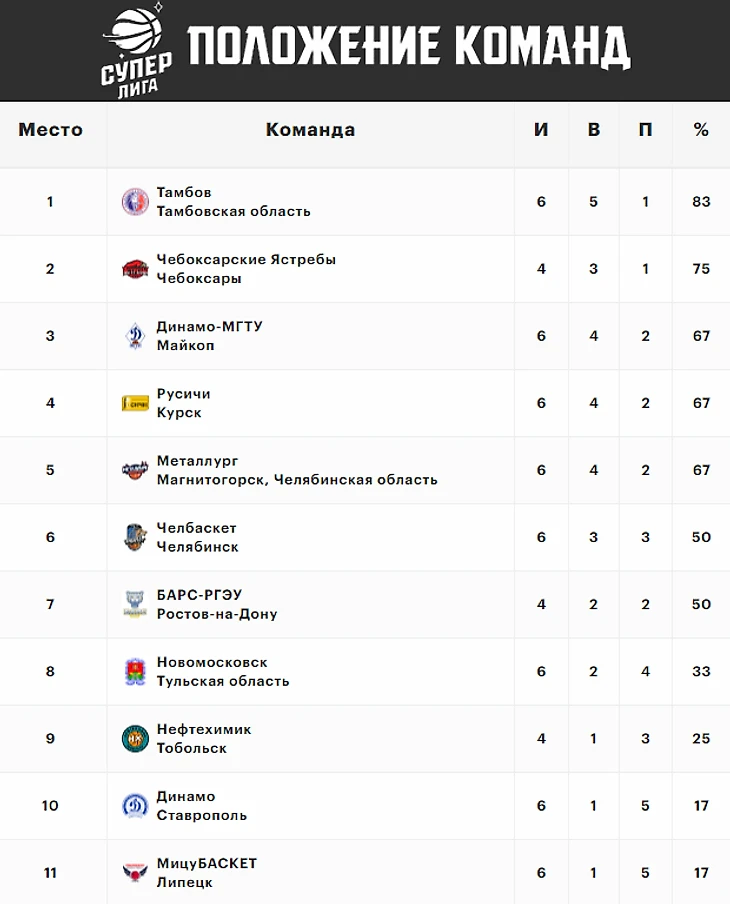Viewport: 730px width, 904px height.
Task: Click the Металлург Магнитогорск team logo
Action: [x=135, y=470]
